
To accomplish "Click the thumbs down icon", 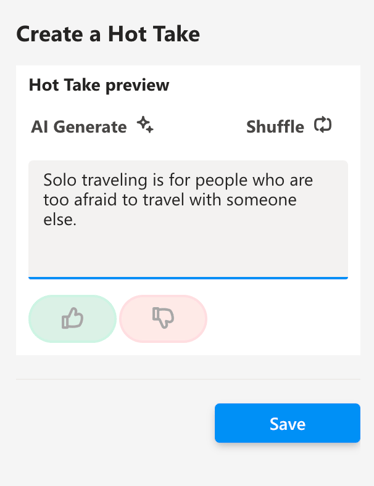I will 163,318.
